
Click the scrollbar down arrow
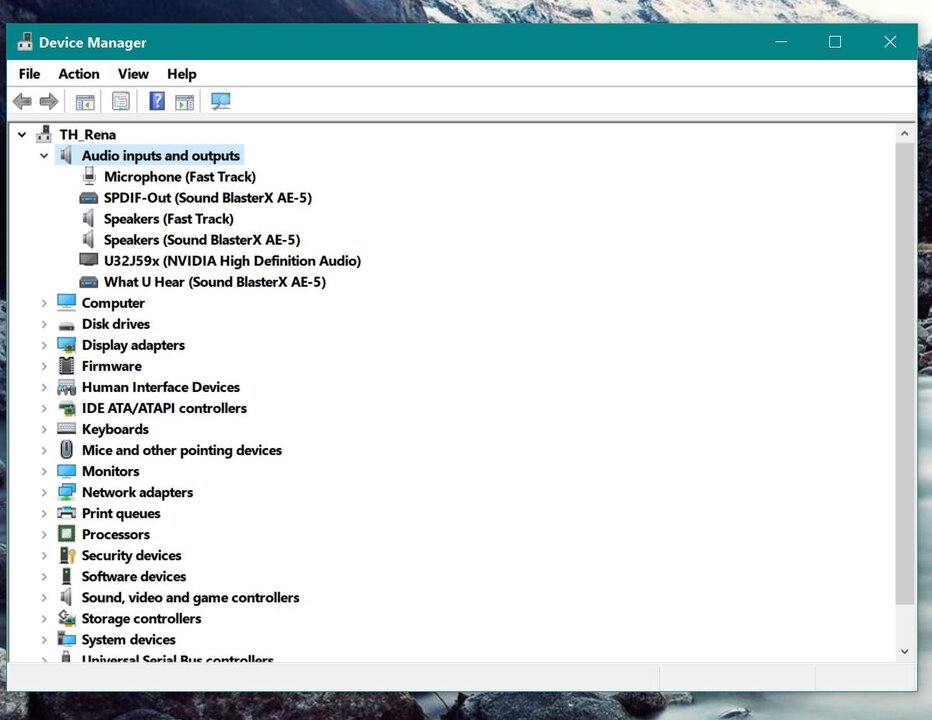904,651
